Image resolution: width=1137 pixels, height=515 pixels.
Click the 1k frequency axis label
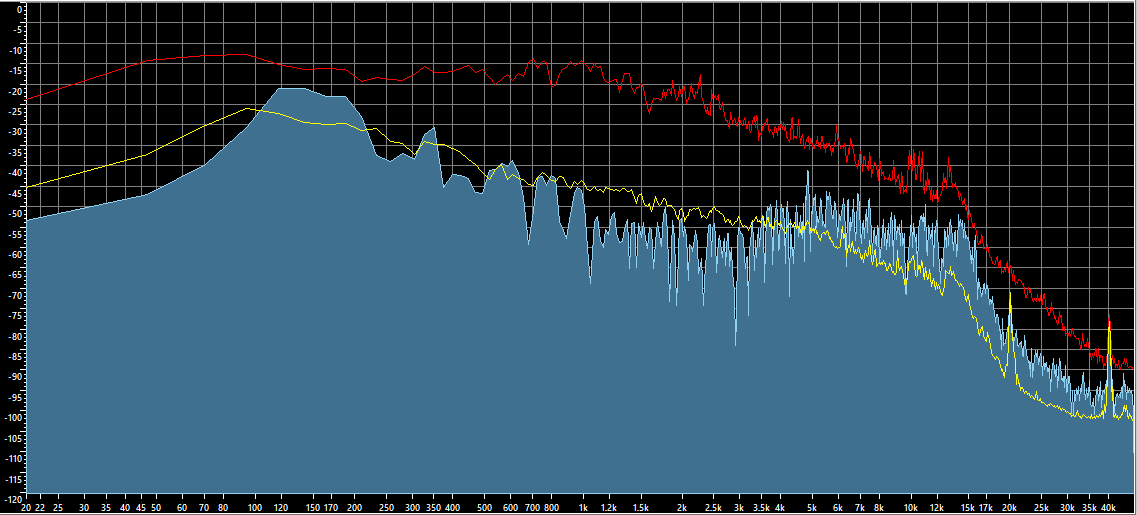(x=584, y=508)
